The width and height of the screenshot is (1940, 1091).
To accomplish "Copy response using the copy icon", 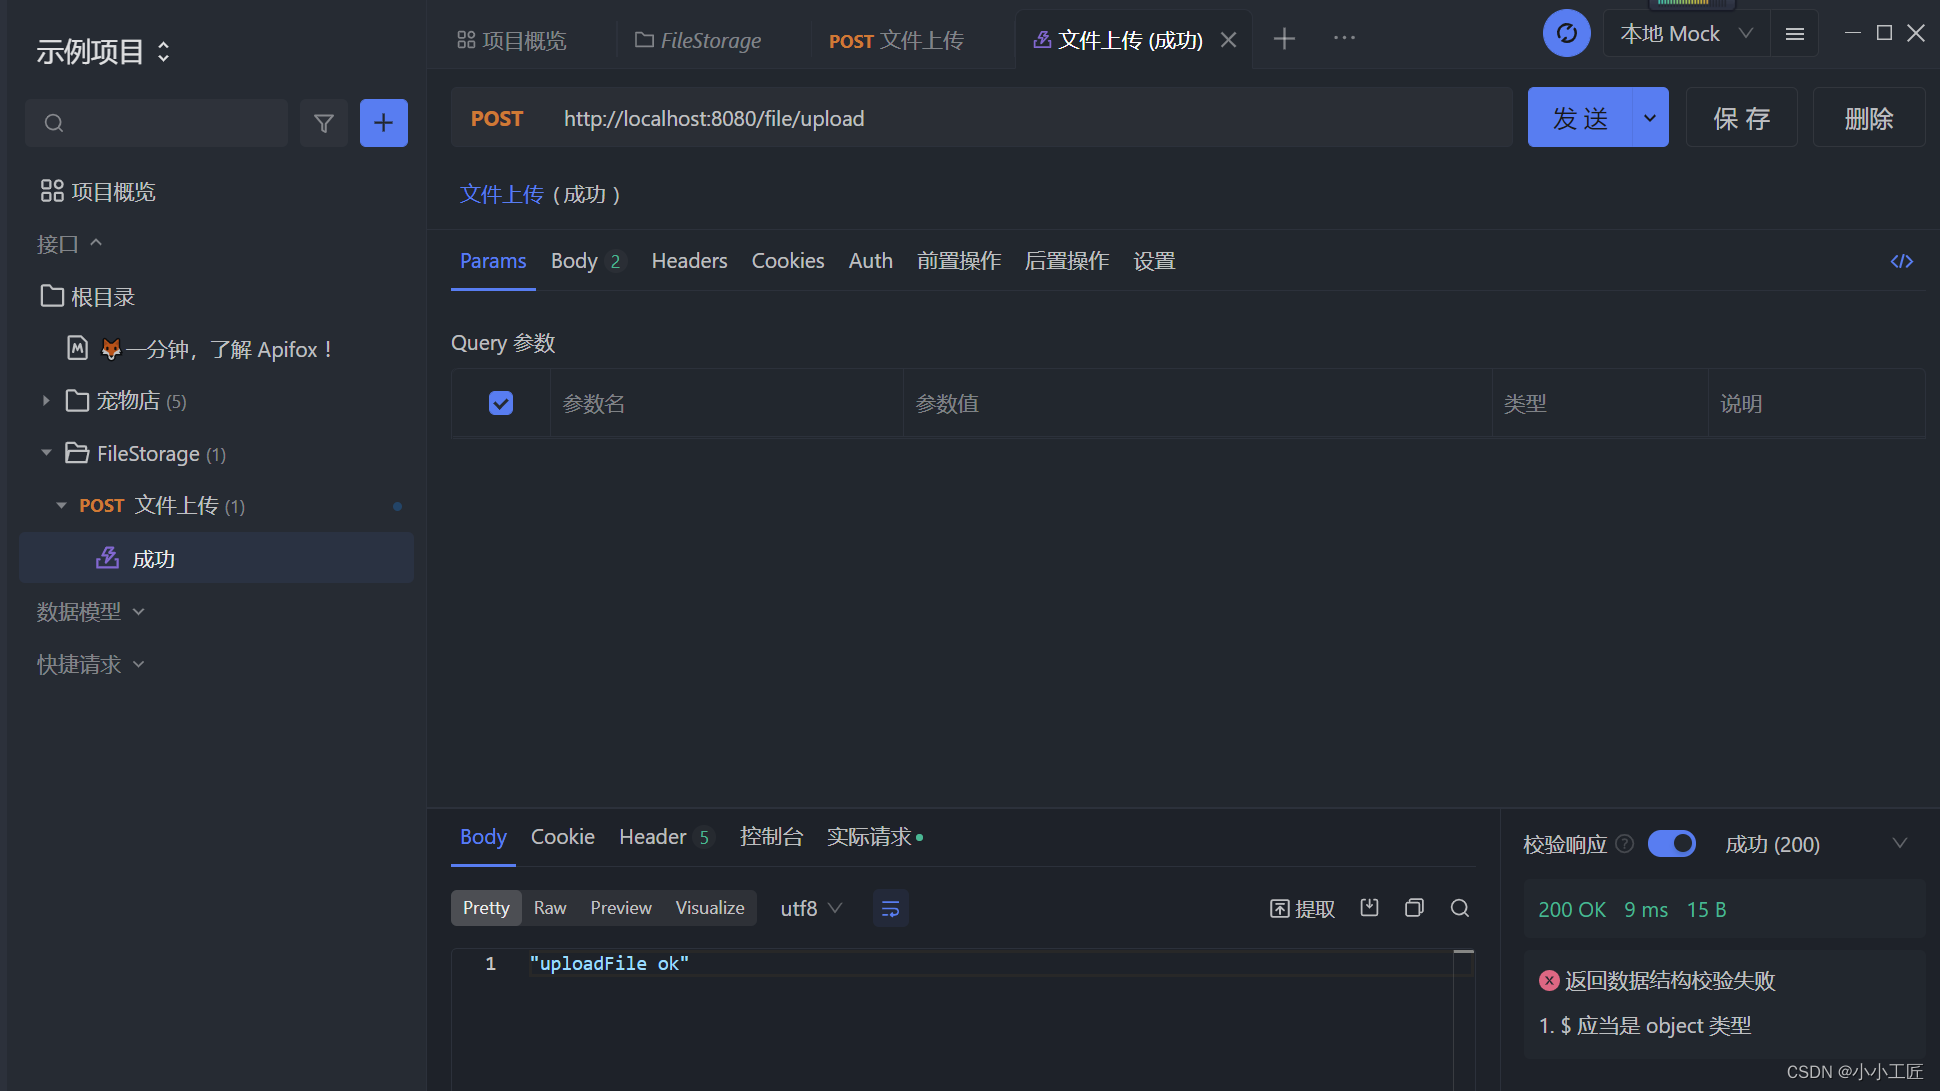I will (x=1414, y=908).
